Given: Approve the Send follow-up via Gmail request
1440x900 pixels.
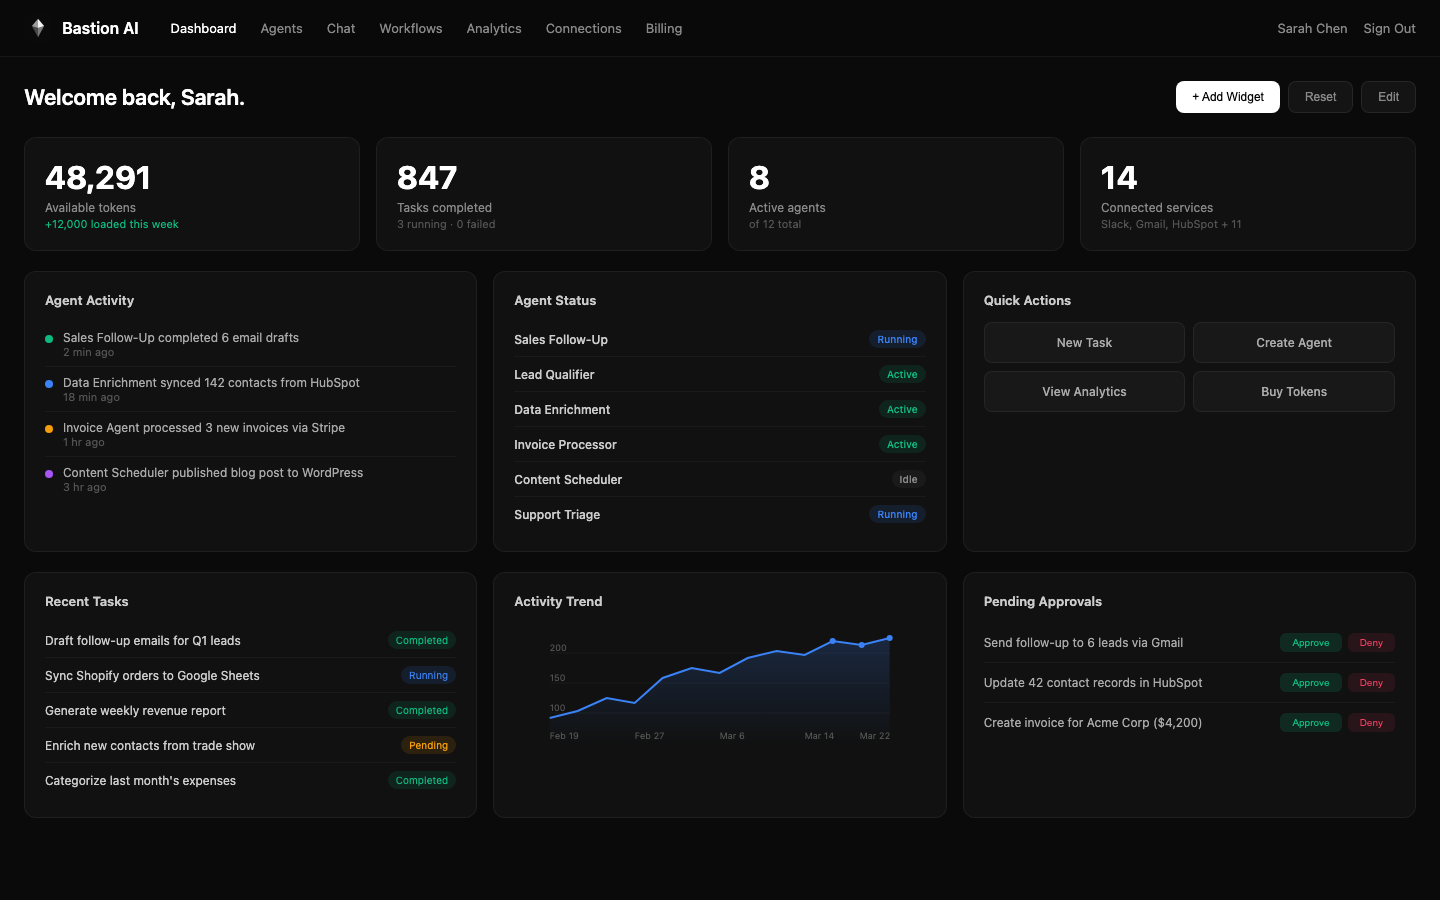Looking at the screenshot, I should pyautogui.click(x=1310, y=643).
